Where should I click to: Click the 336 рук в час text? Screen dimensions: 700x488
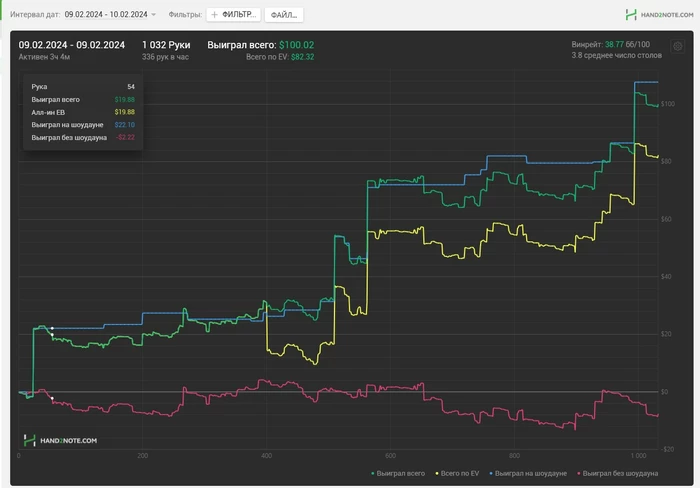165,57
